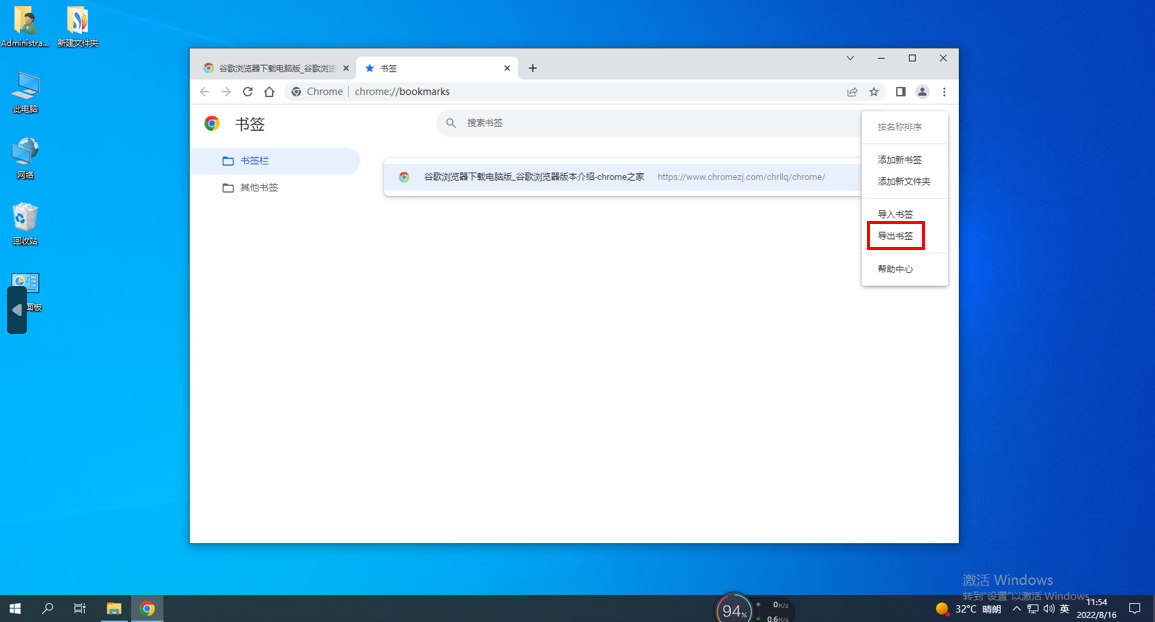Image resolution: width=1155 pixels, height=622 pixels.
Task: Toggle the browser side panel icon
Action: pos(901,92)
